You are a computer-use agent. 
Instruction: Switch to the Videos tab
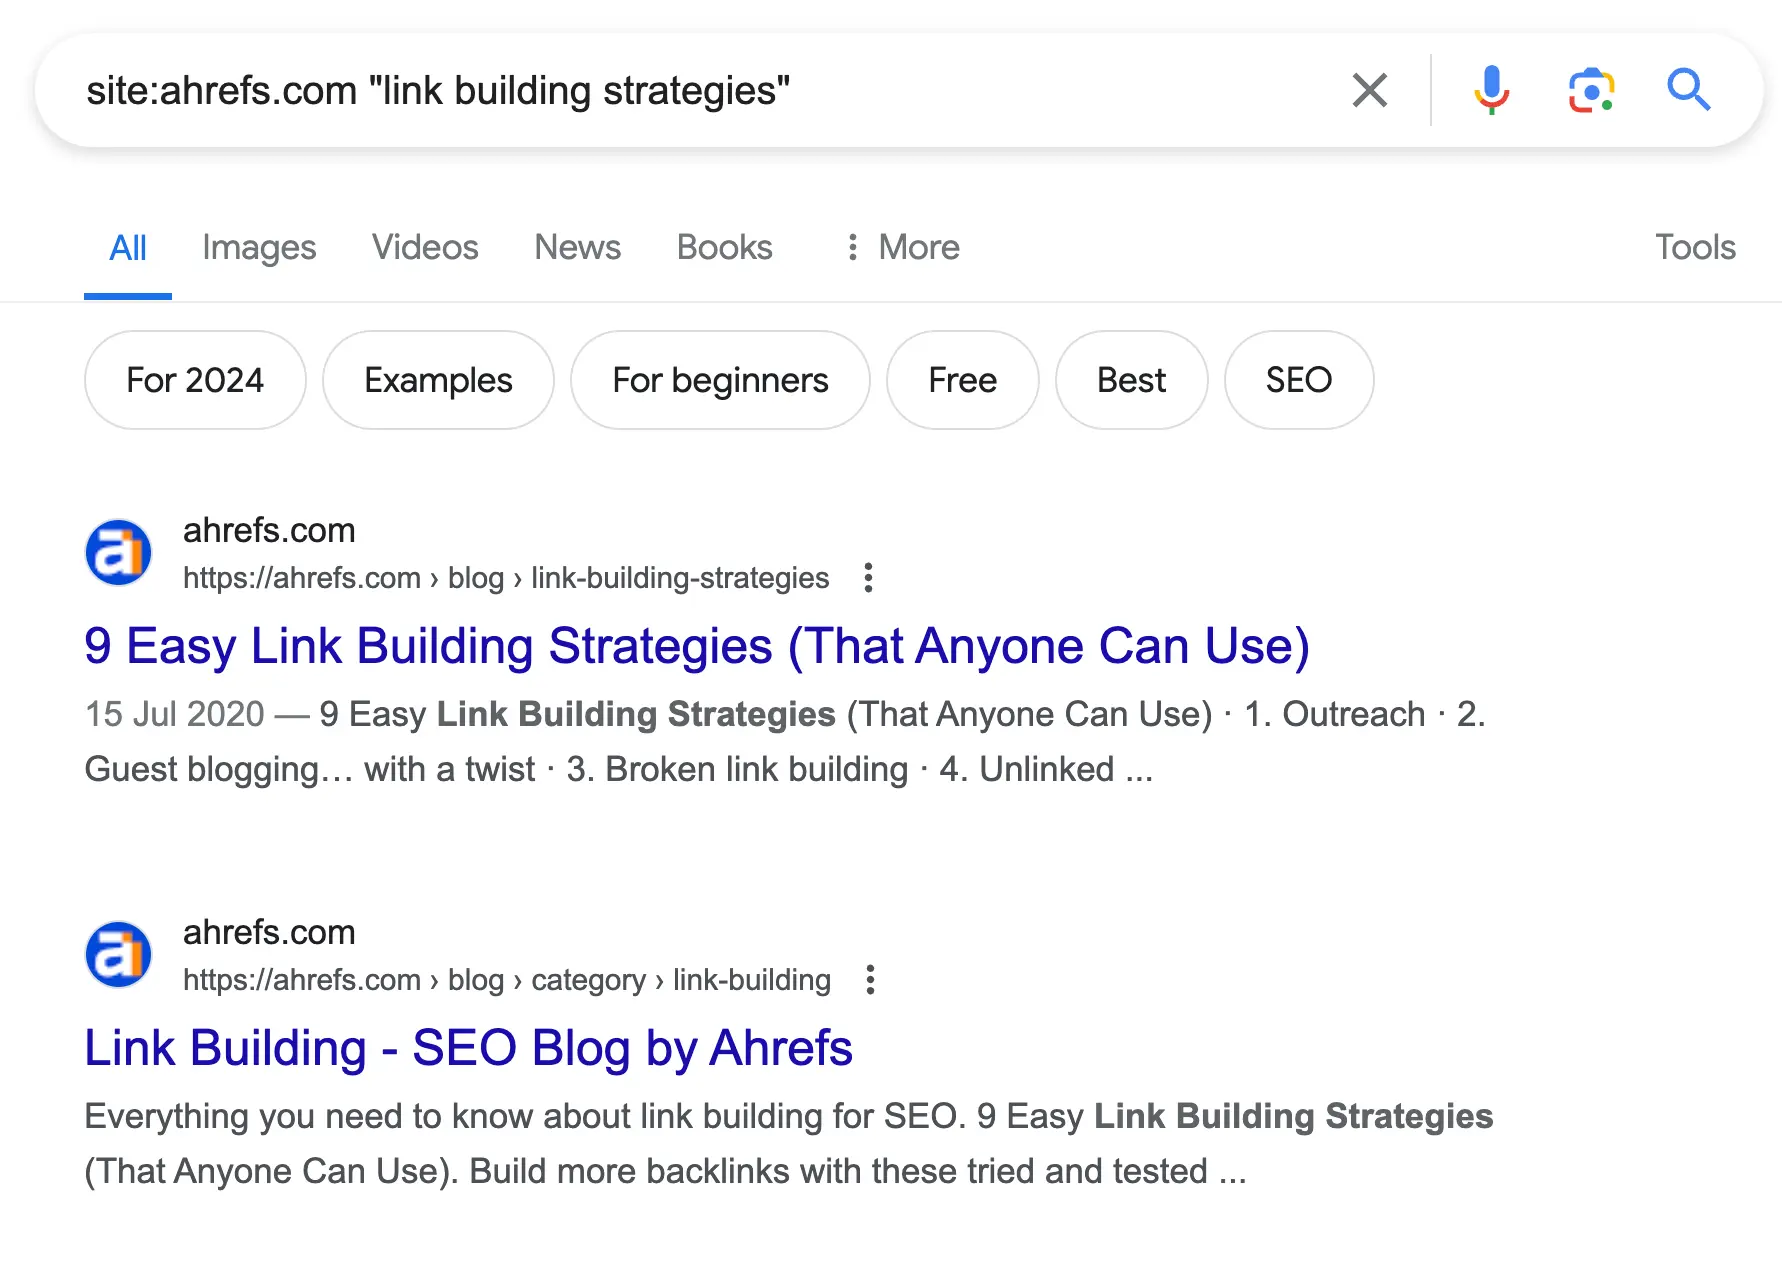tap(425, 247)
